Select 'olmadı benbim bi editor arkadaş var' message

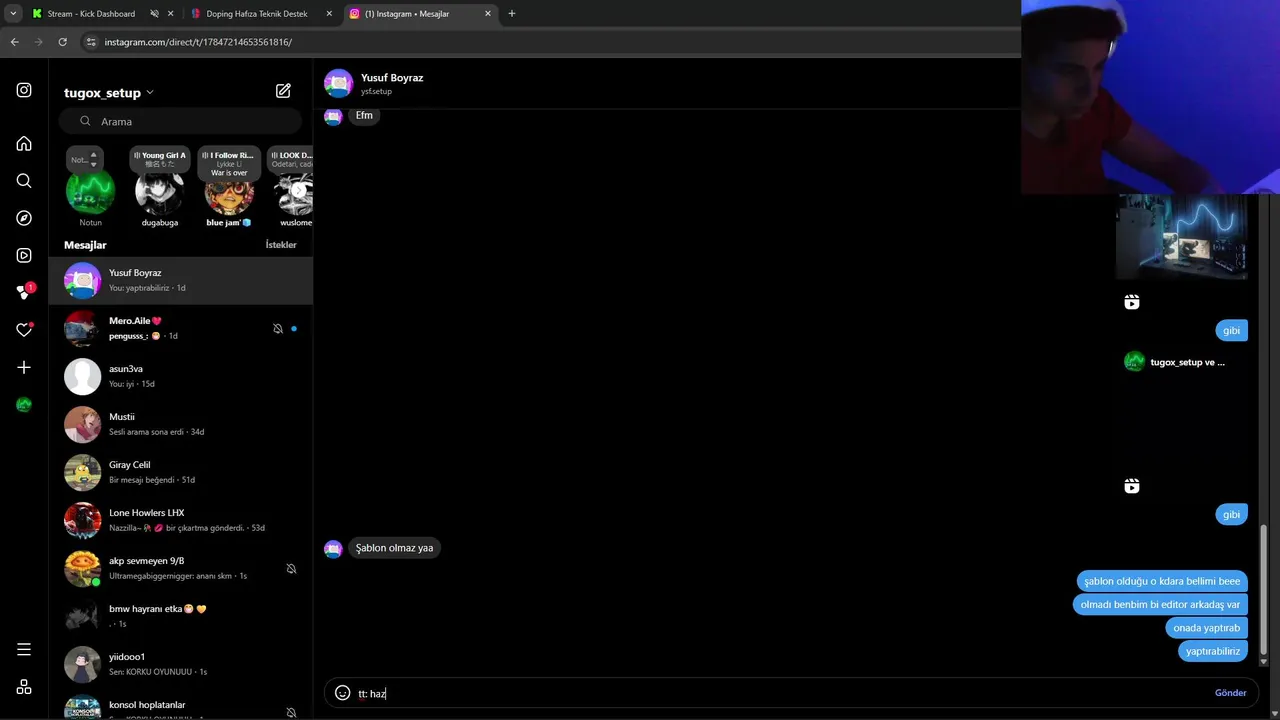(1160, 604)
